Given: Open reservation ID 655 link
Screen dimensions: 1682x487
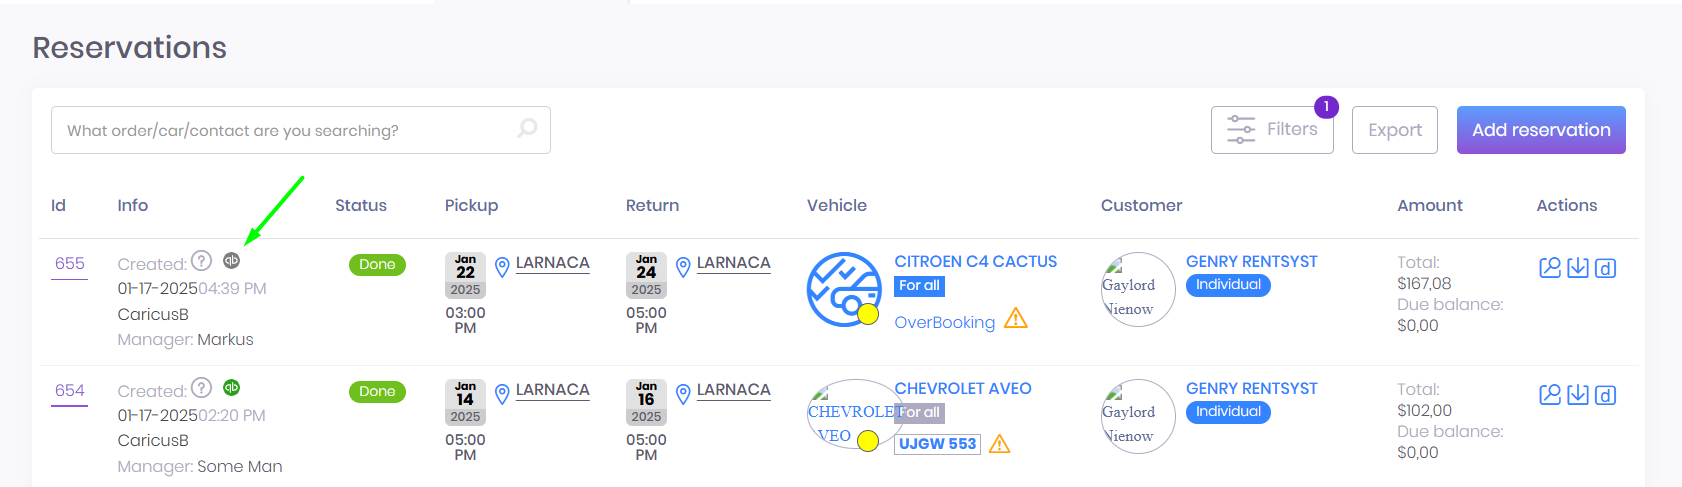Looking at the screenshot, I should pos(70,264).
